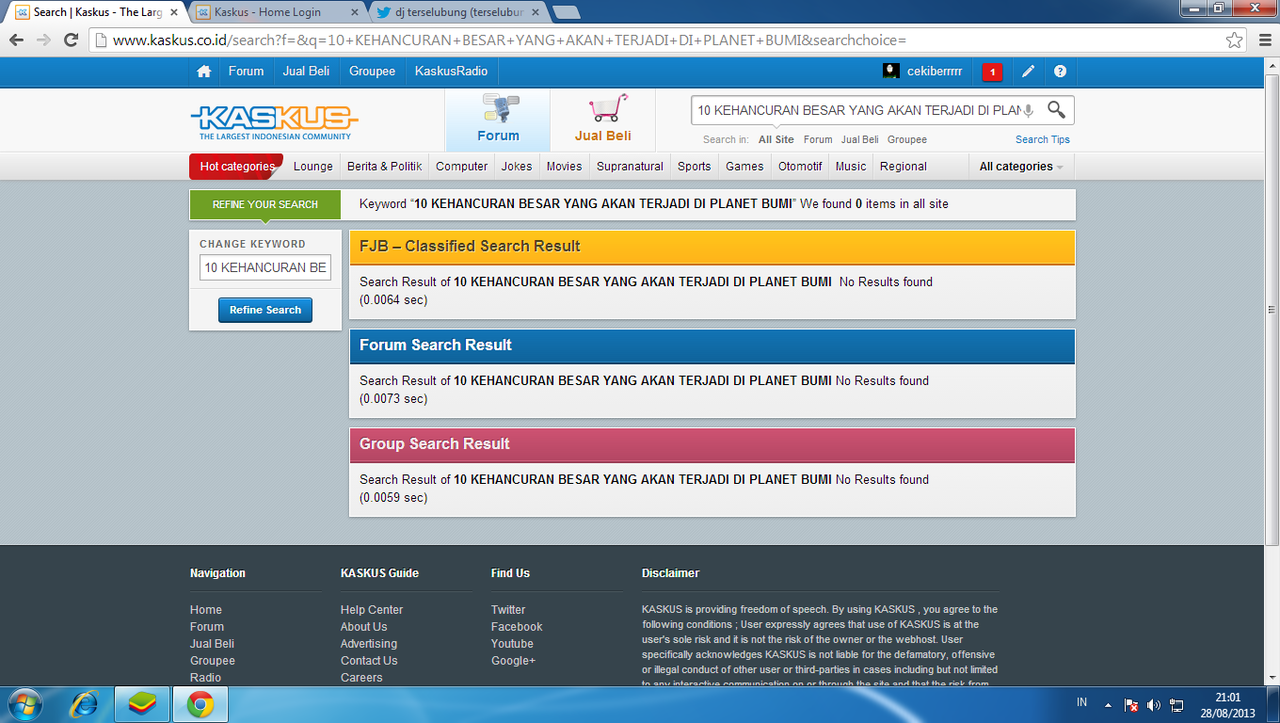Set search scope to Groupee
Screen dimensions: 1280x723
click(x=907, y=140)
